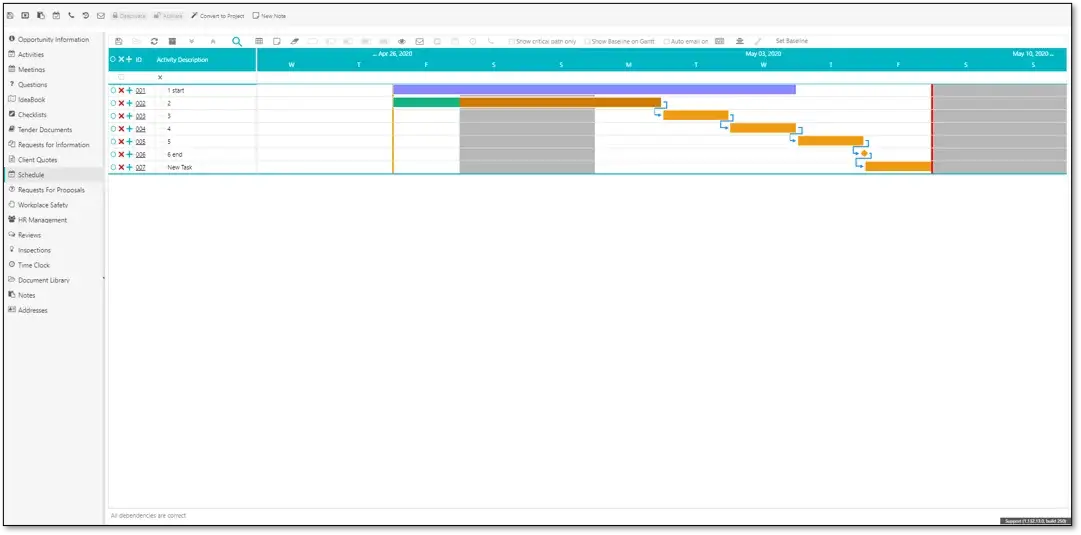Click the Activity Description column header

tap(183, 59)
